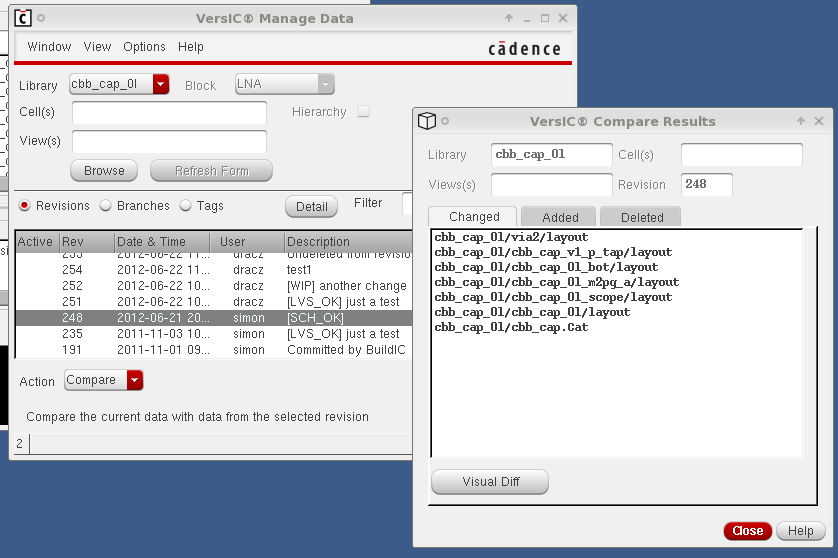Click the Visual Diff button

coord(490,482)
